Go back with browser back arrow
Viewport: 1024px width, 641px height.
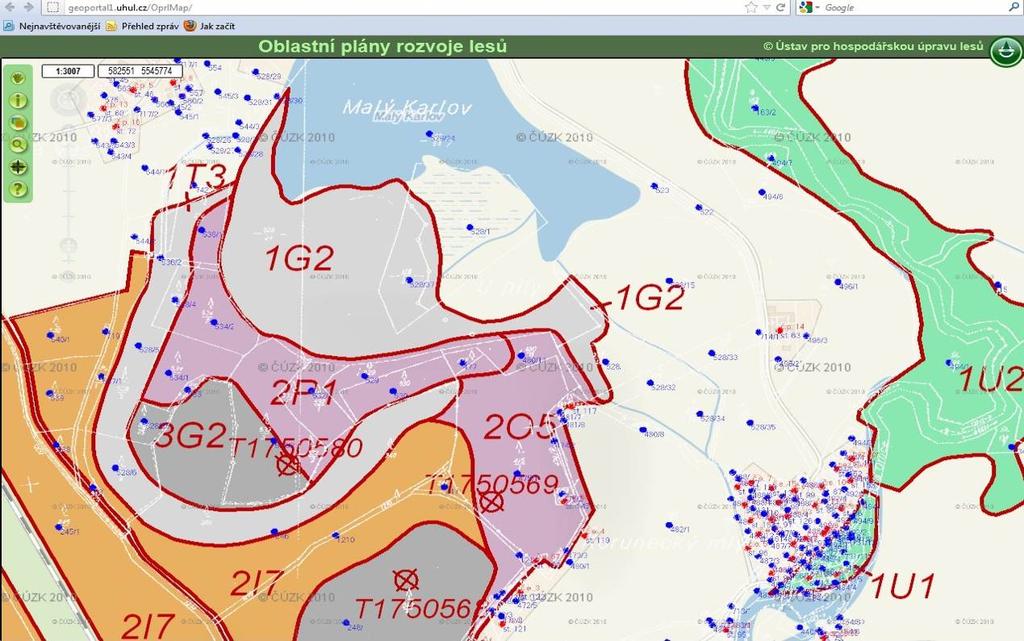point(10,7)
